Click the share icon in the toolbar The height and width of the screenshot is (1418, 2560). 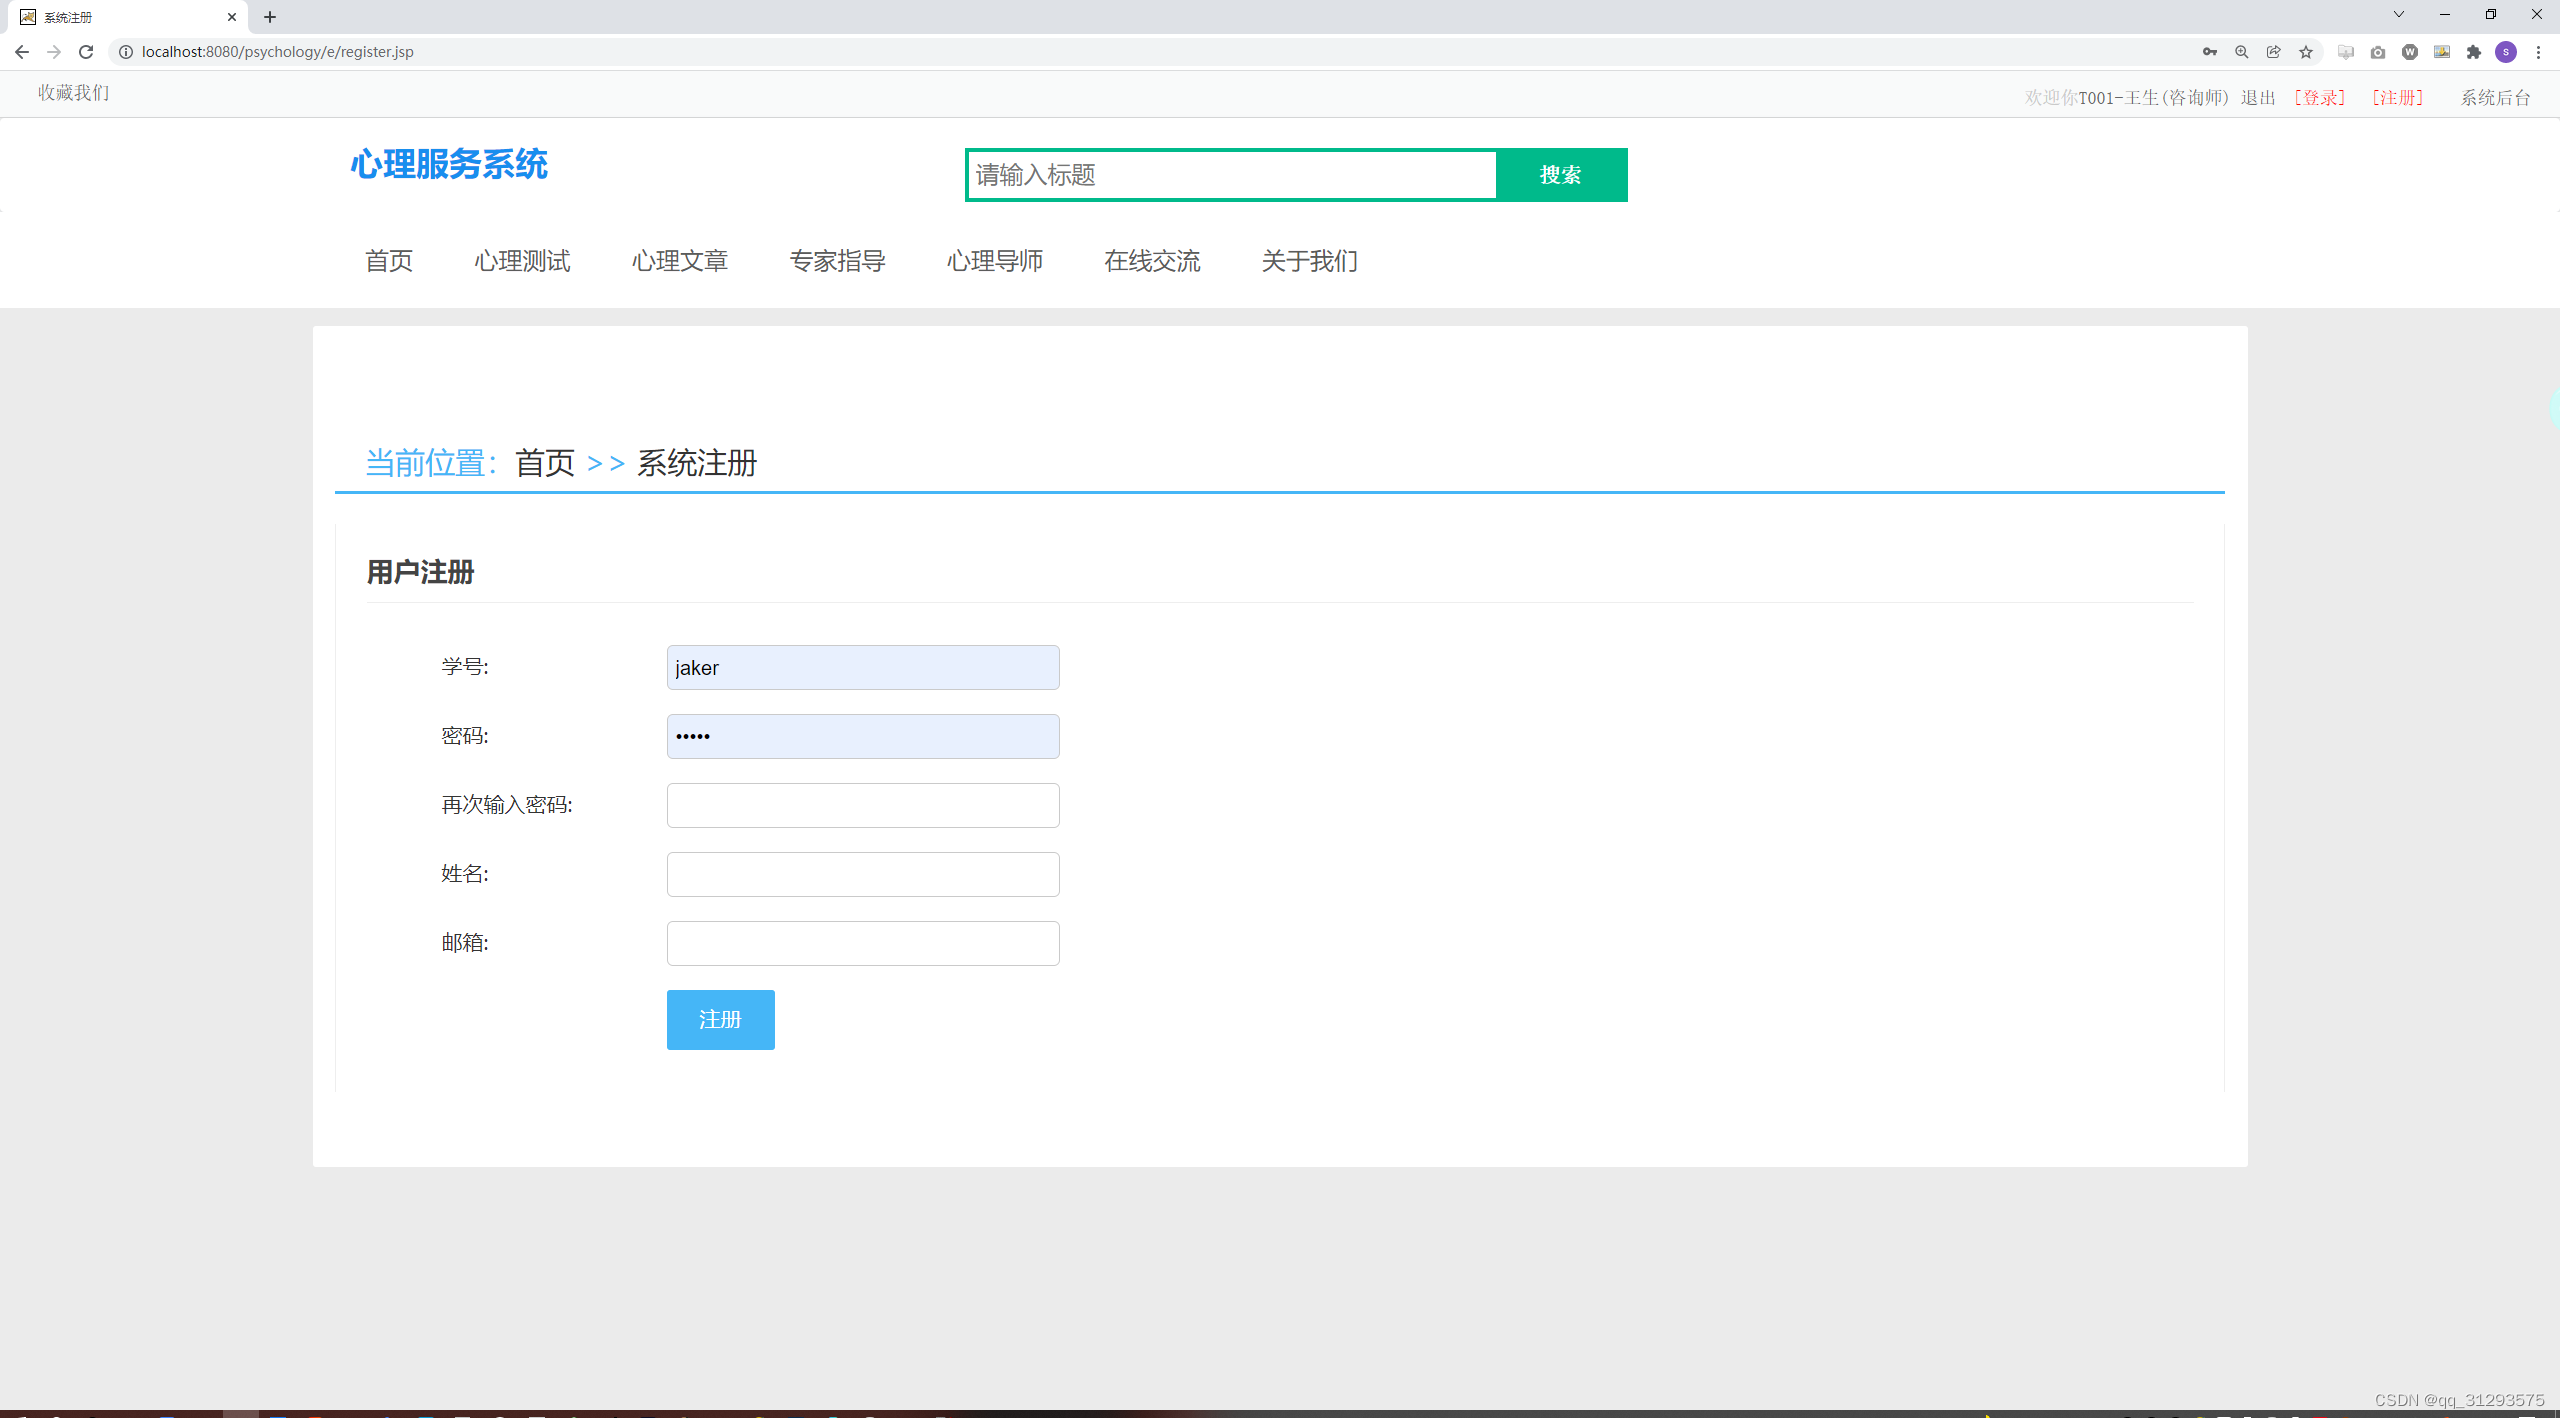tap(2274, 51)
